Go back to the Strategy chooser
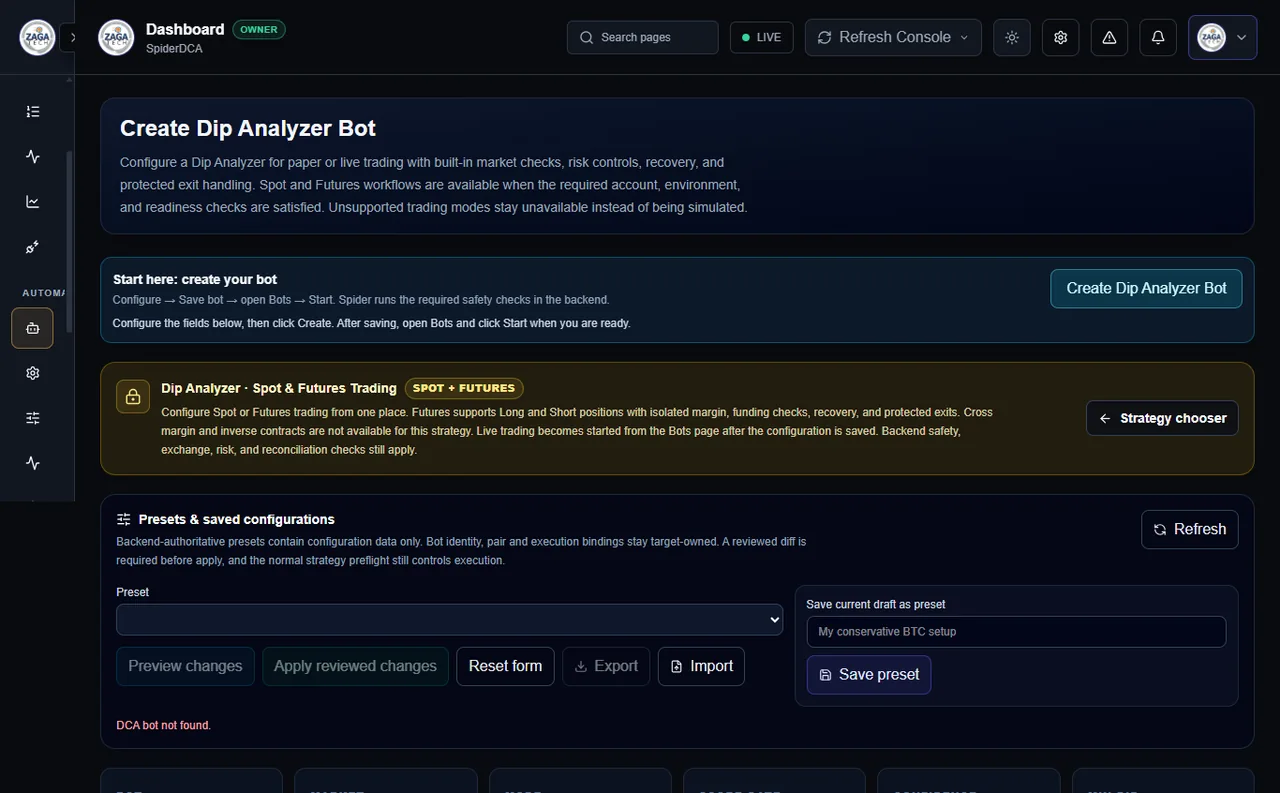Image resolution: width=1280 pixels, height=793 pixels. [x=1162, y=418]
